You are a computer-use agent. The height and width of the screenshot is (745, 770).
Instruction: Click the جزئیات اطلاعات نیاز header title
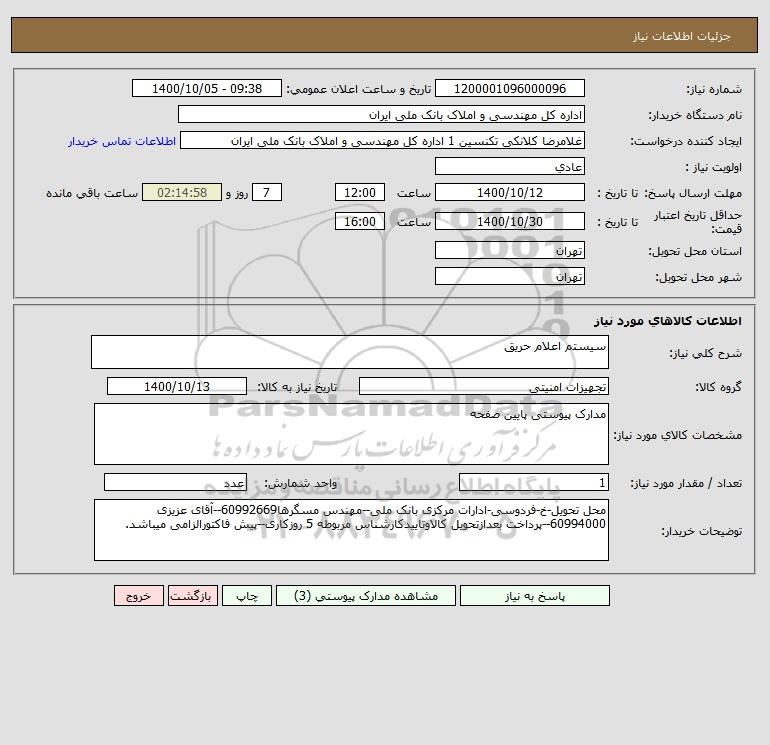coord(681,36)
